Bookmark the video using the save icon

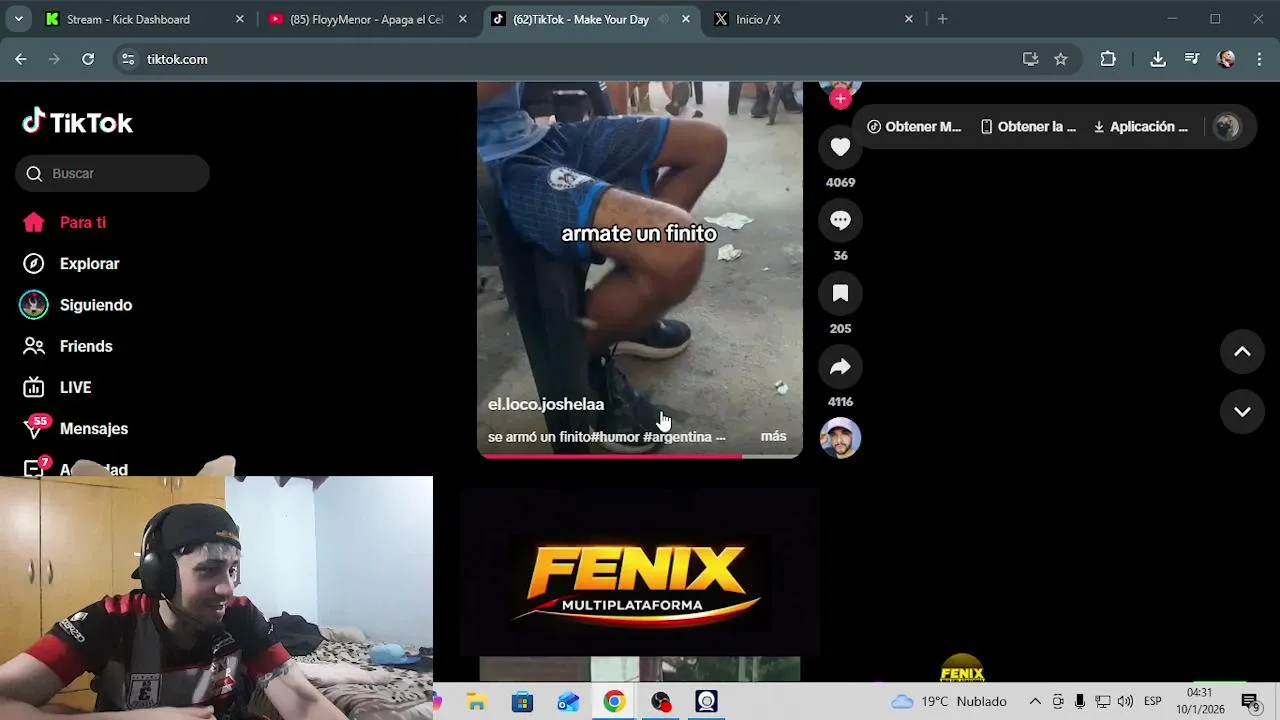tap(840, 293)
